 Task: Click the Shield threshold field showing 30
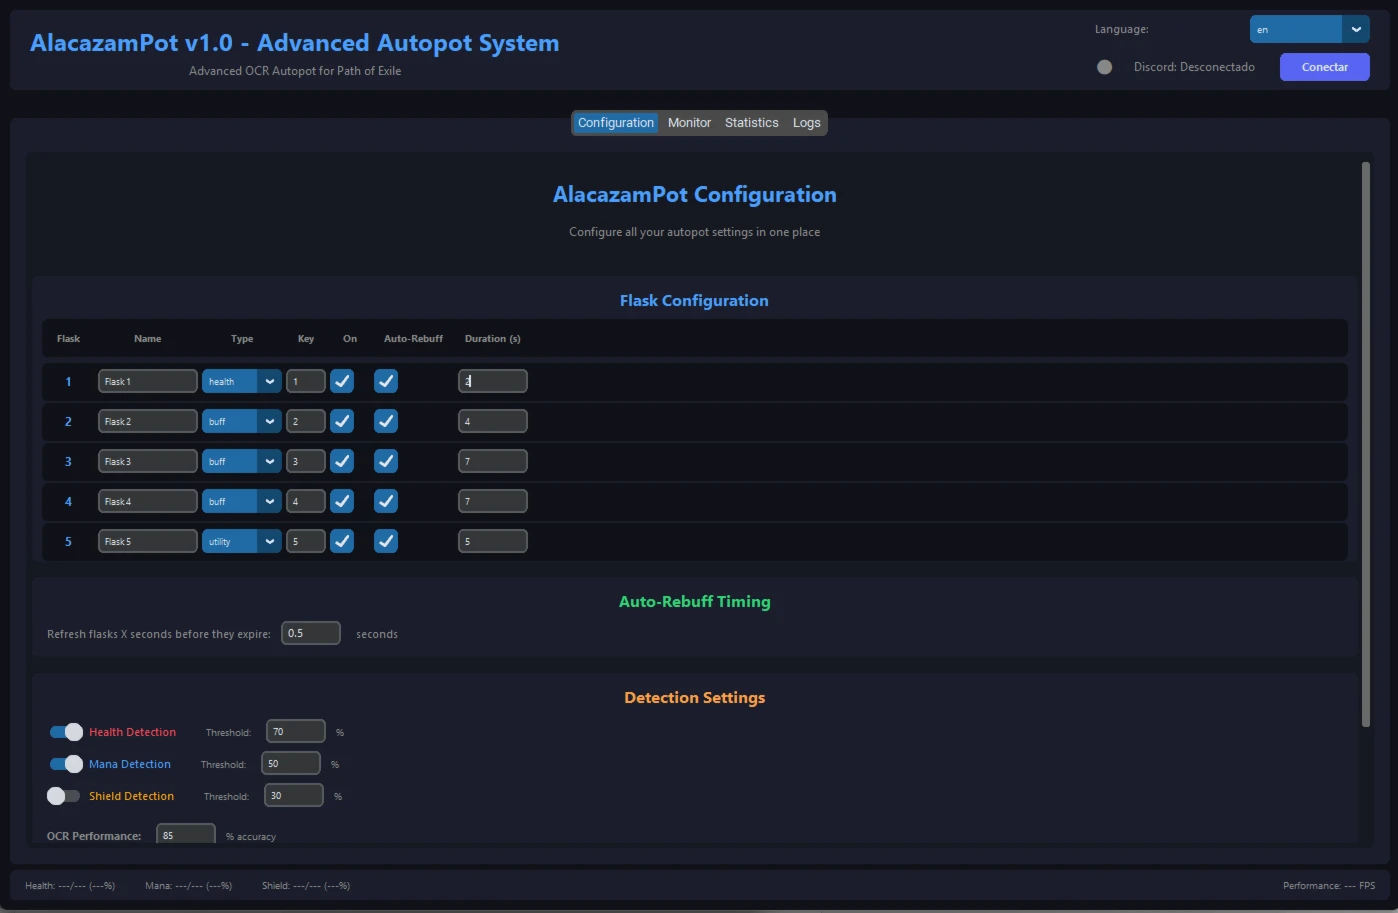click(x=294, y=796)
